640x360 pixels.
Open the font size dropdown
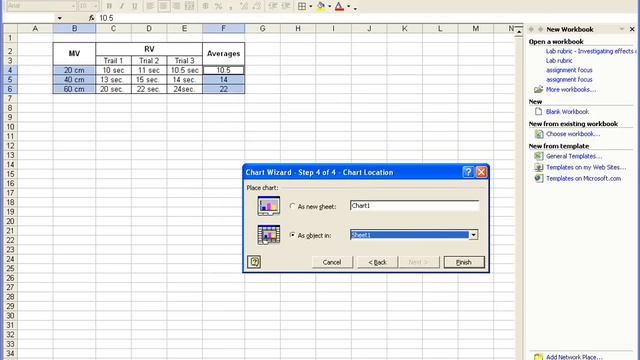click(95, 6)
